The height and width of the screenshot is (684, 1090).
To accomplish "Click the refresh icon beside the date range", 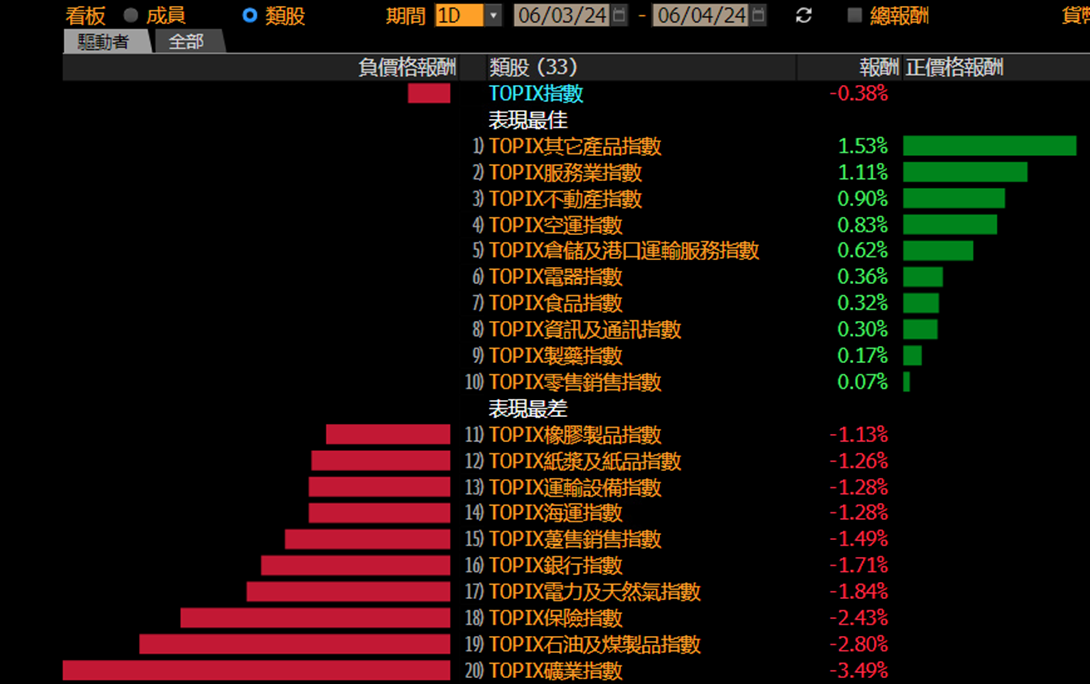I will coord(804,15).
